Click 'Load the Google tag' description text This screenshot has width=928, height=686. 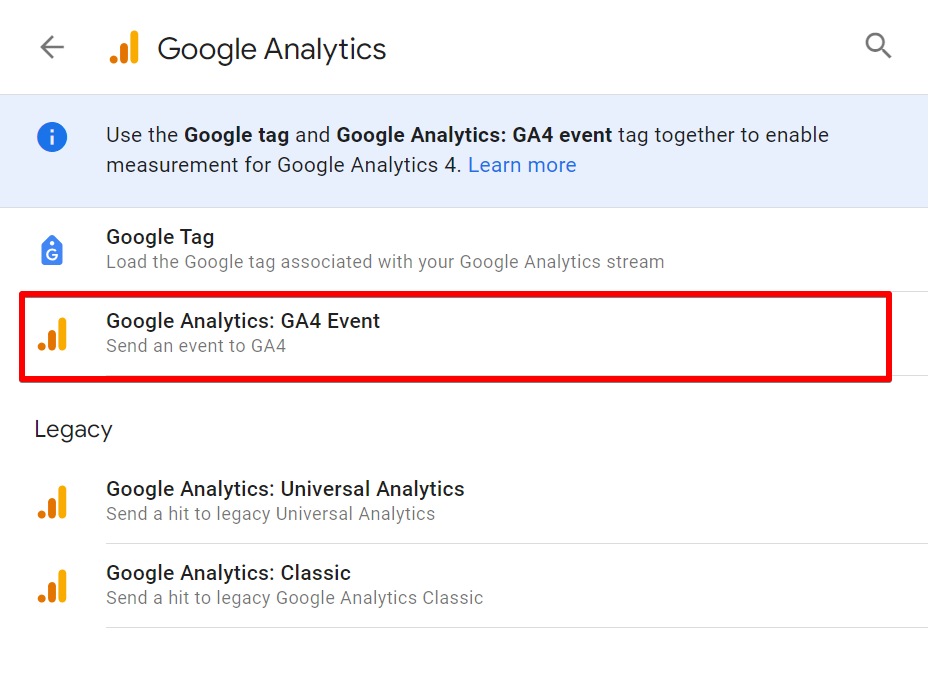[x=385, y=262]
